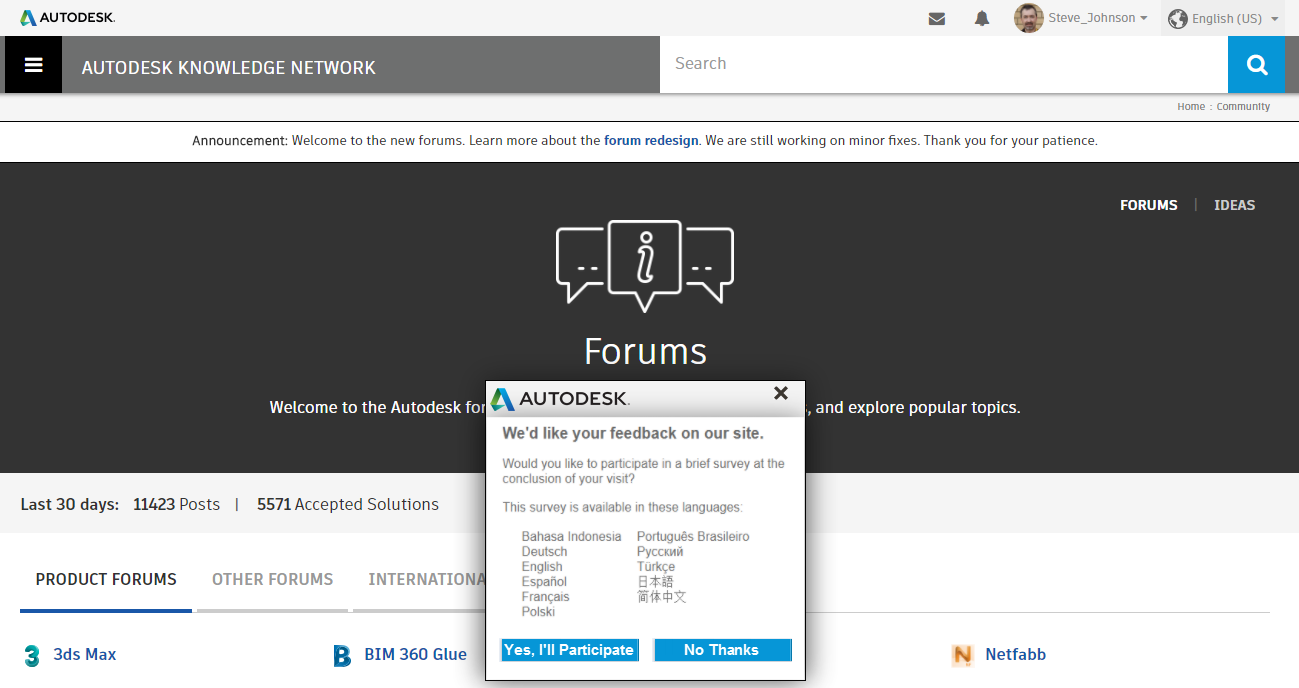This screenshot has width=1299, height=688.
Task: Click 'Polski' in survey language list
Action: pos(538,612)
